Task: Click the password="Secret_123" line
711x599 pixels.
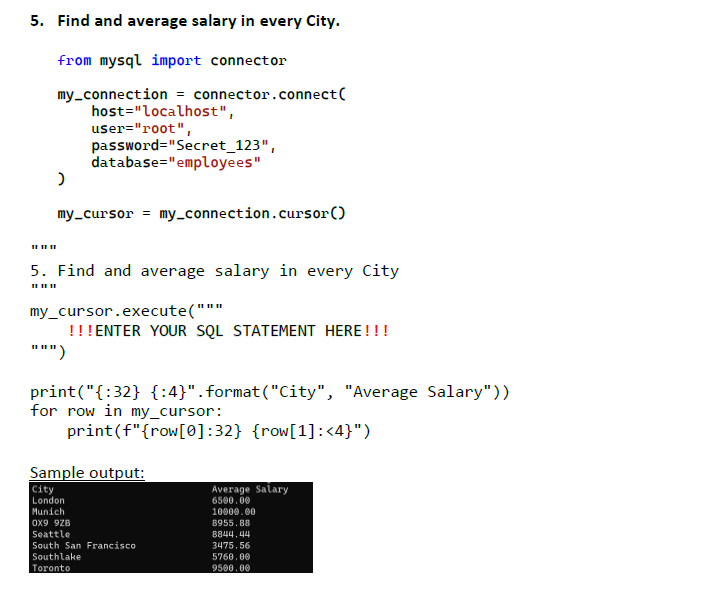Action: click(x=183, y=146)
